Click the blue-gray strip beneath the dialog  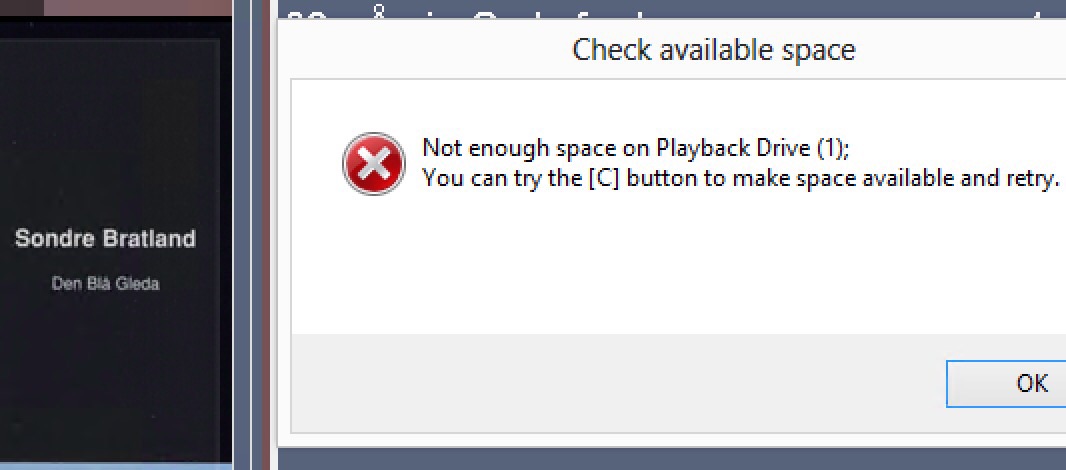pyautogui.click(x=672, y=459)
